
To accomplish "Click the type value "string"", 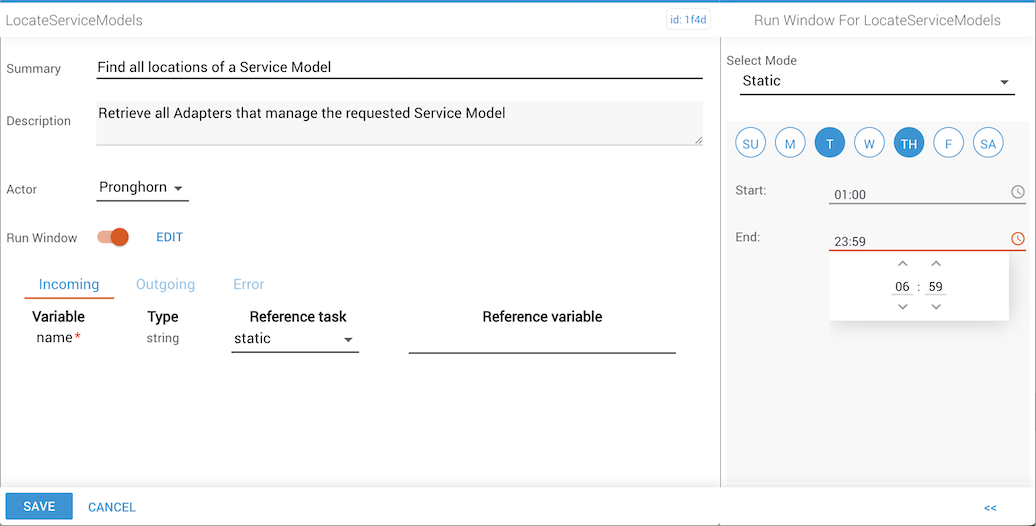I will pyautogui.click(x=163, y=338).
